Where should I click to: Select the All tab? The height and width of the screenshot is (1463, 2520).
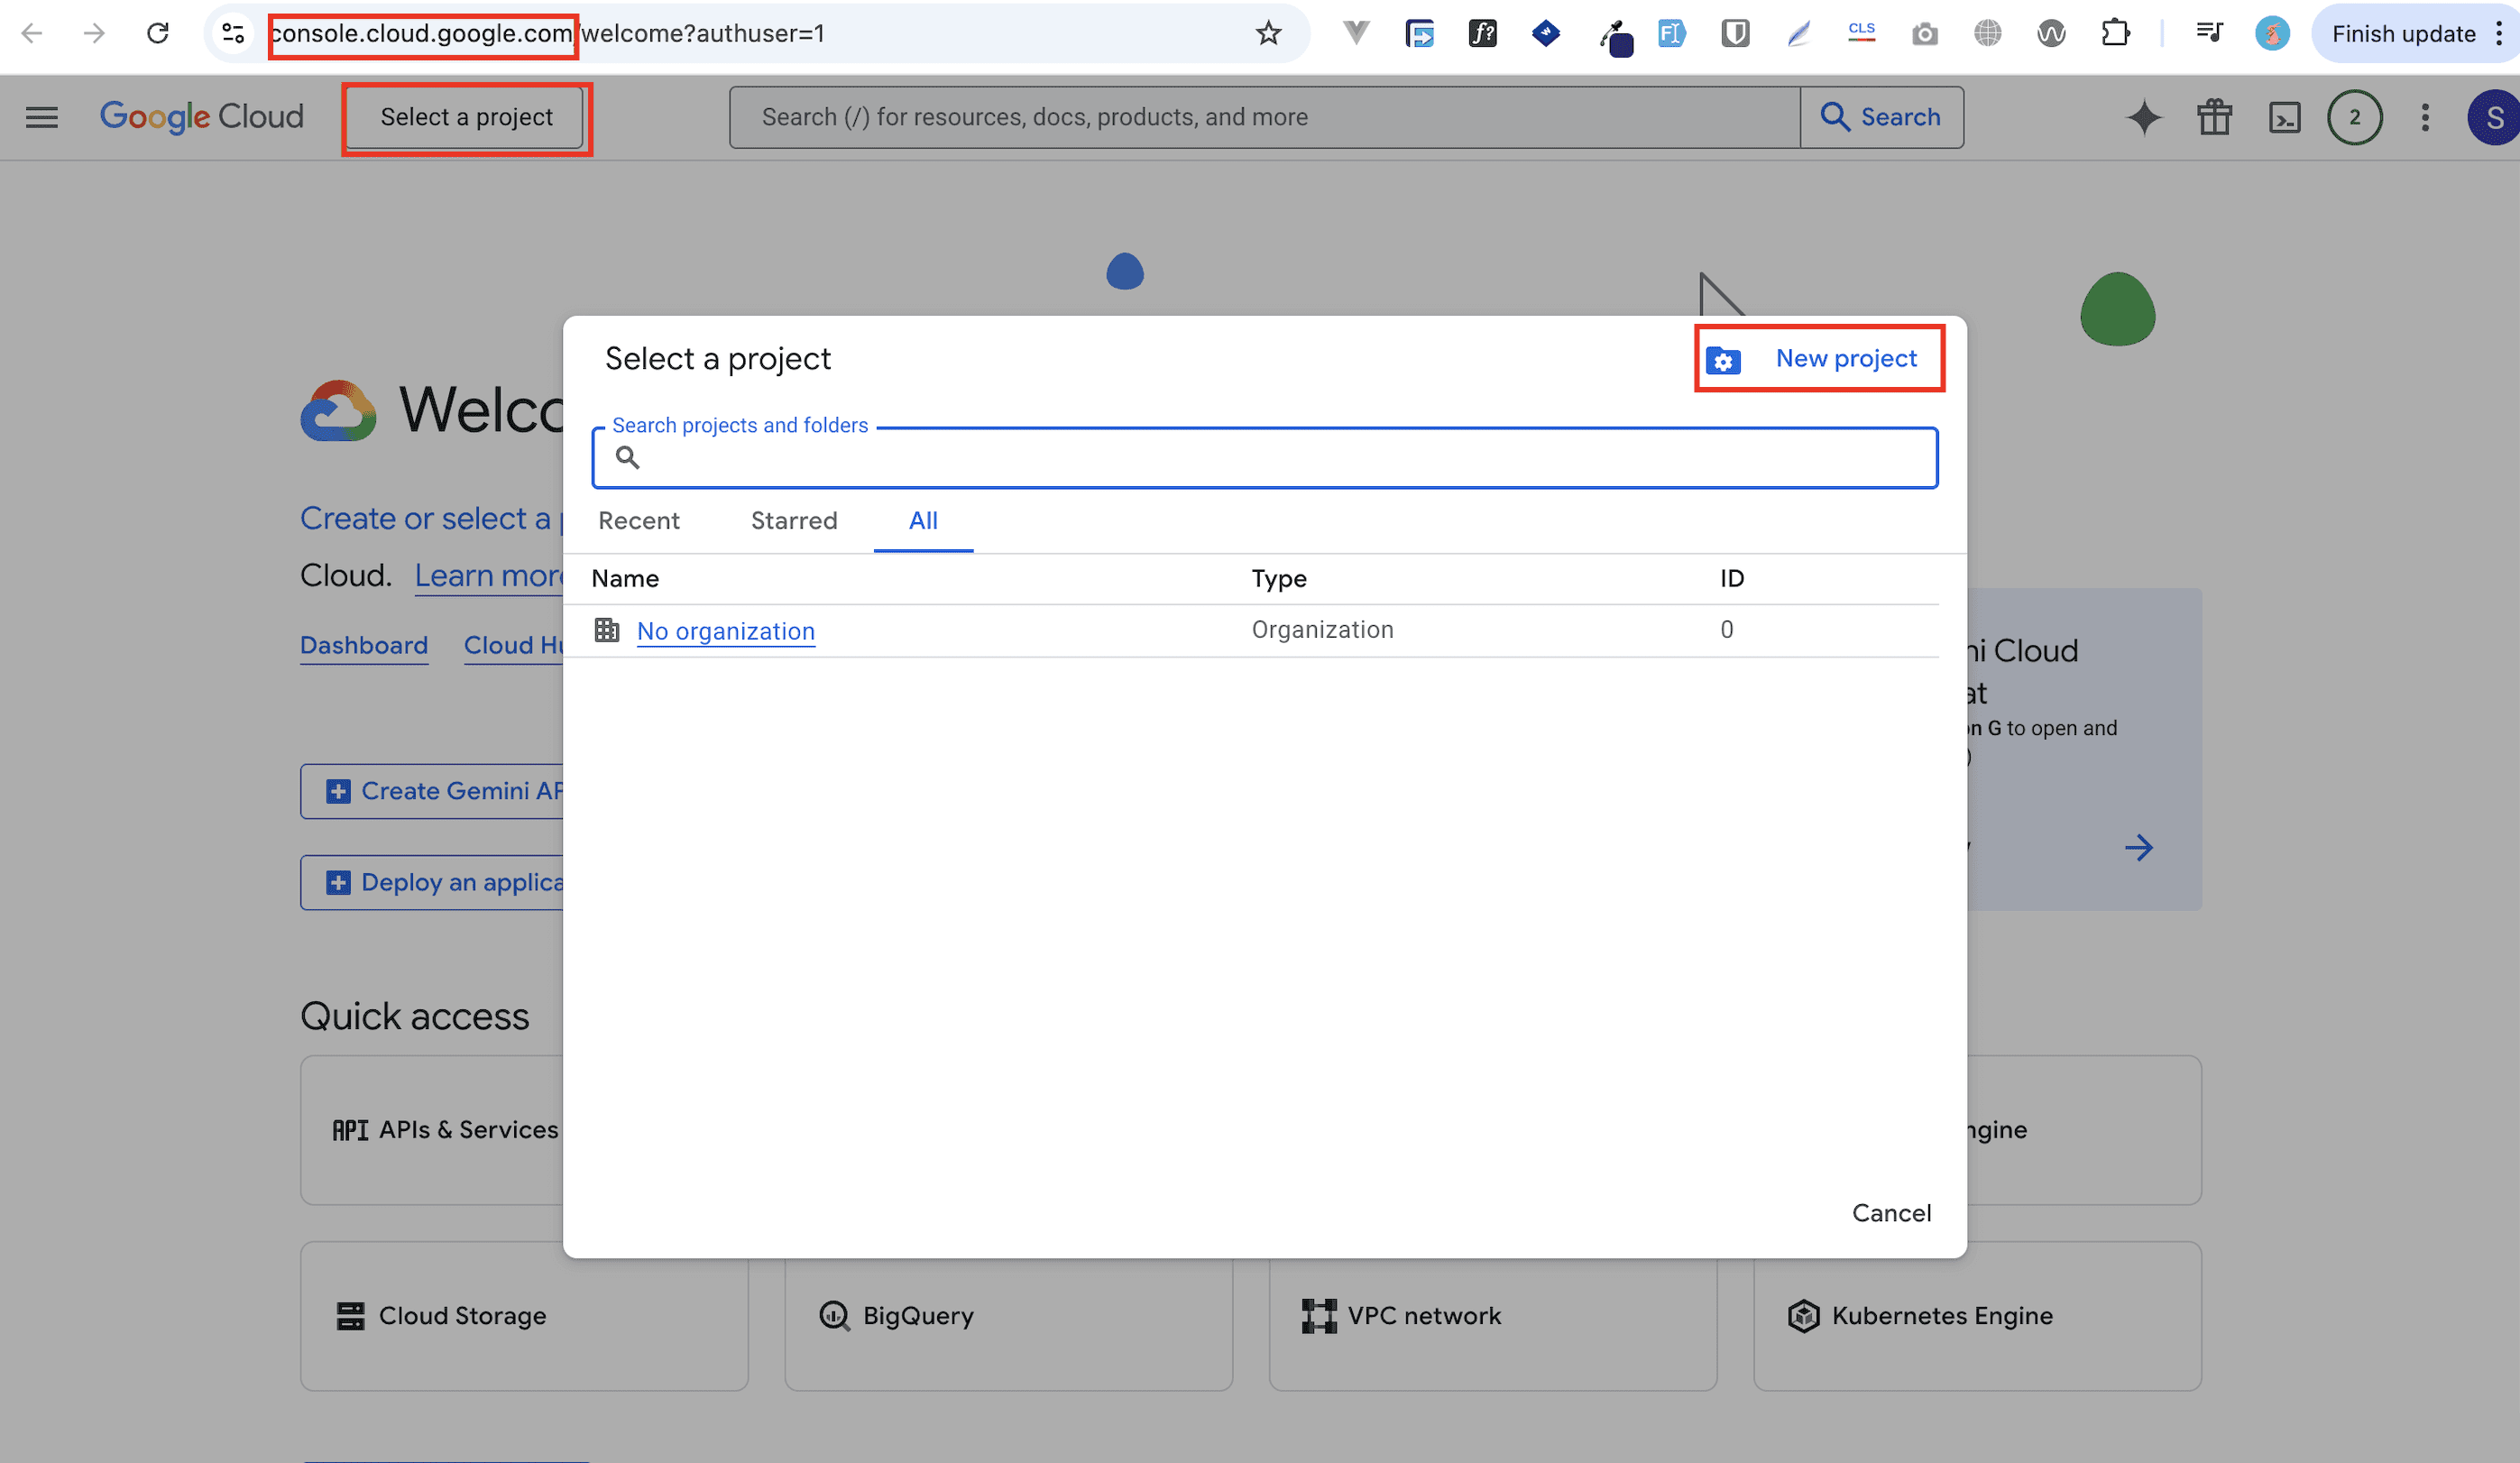[x=923, y=521]
